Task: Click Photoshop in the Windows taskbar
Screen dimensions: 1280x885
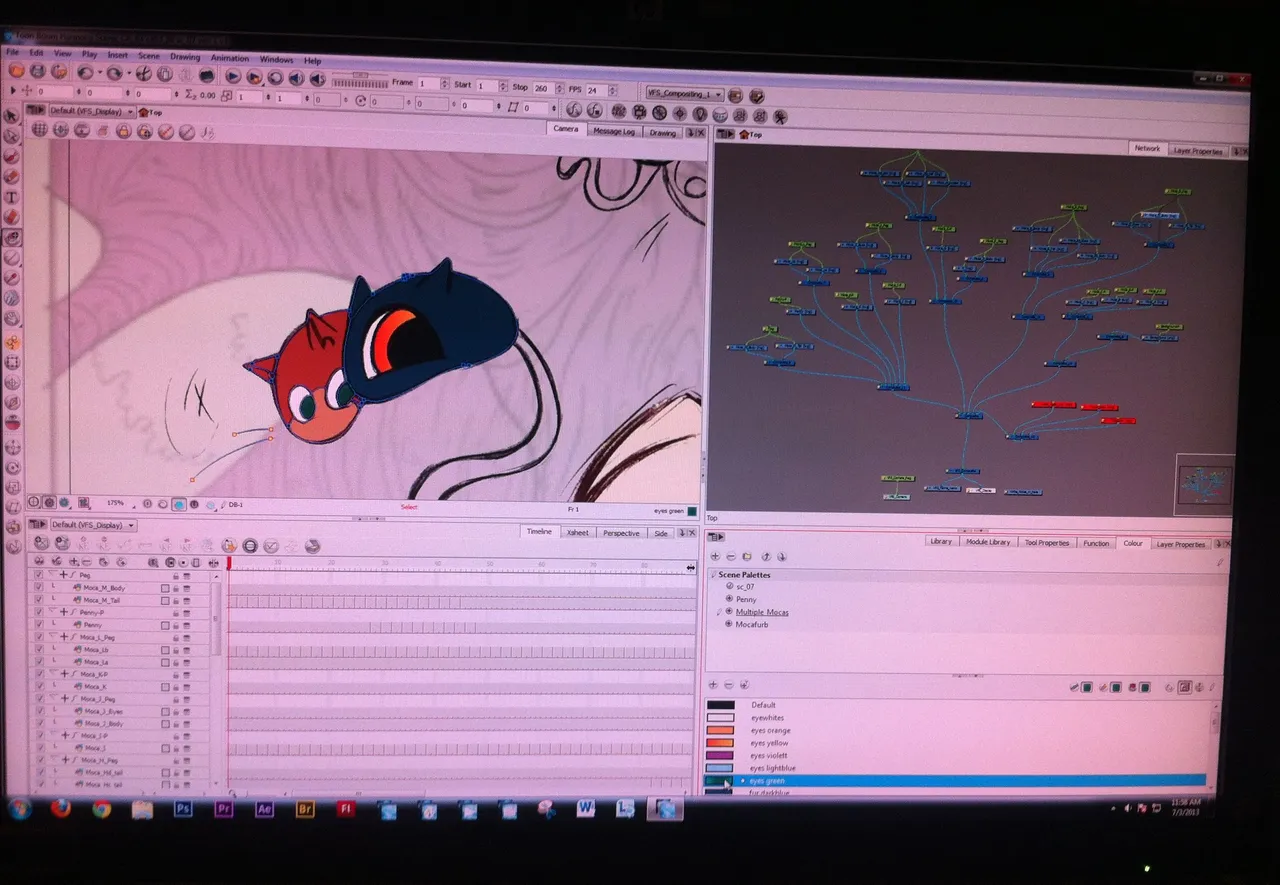Action: tap(183, 808)
